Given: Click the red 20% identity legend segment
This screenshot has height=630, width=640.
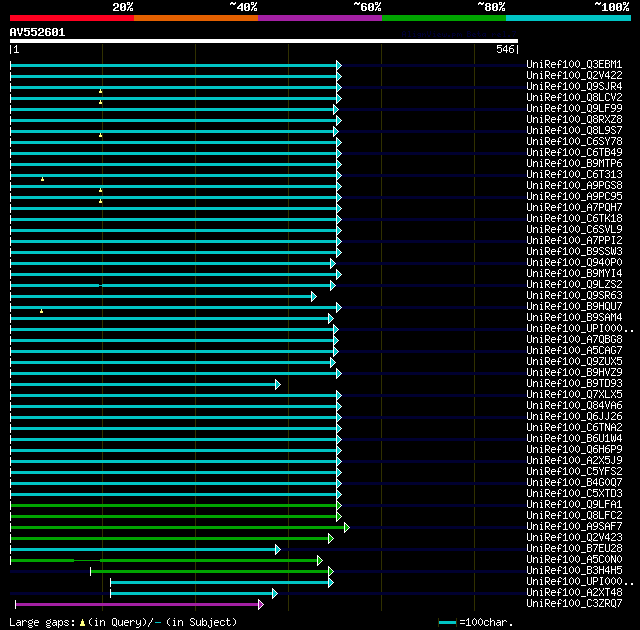Looking at the screenshot, I should click(x=72, y=18).
